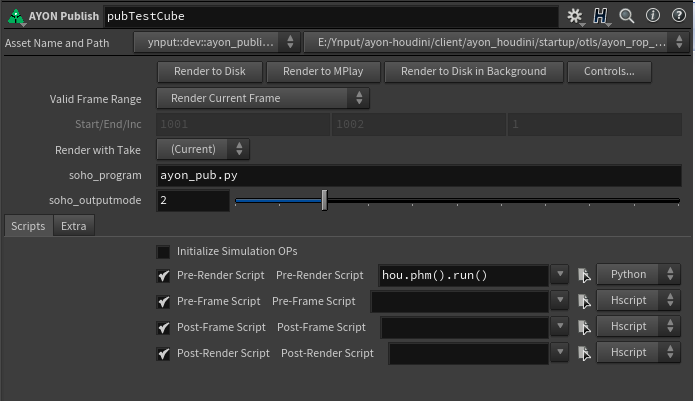Click the soho_program text field
The width and height of the screenshot is (695, 401).
pyautogui.click(x=419, y=175)
